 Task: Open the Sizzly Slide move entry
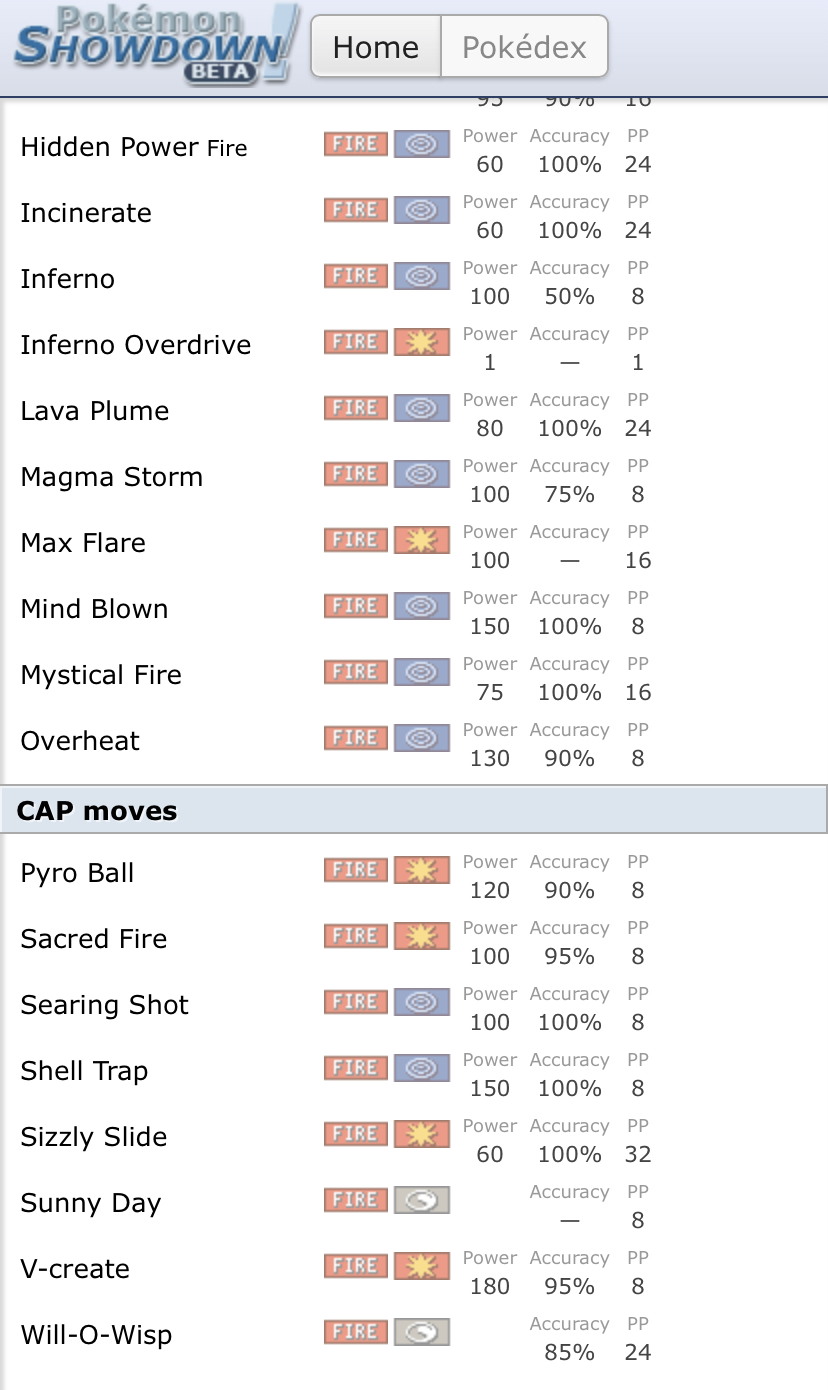[x=414, y=1137]
